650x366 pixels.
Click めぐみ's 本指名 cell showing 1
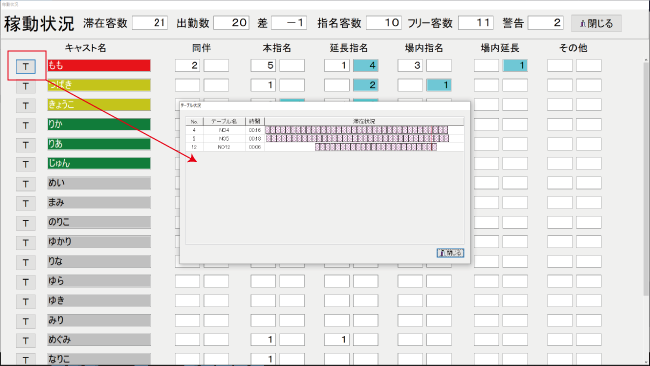pos(263,339)
